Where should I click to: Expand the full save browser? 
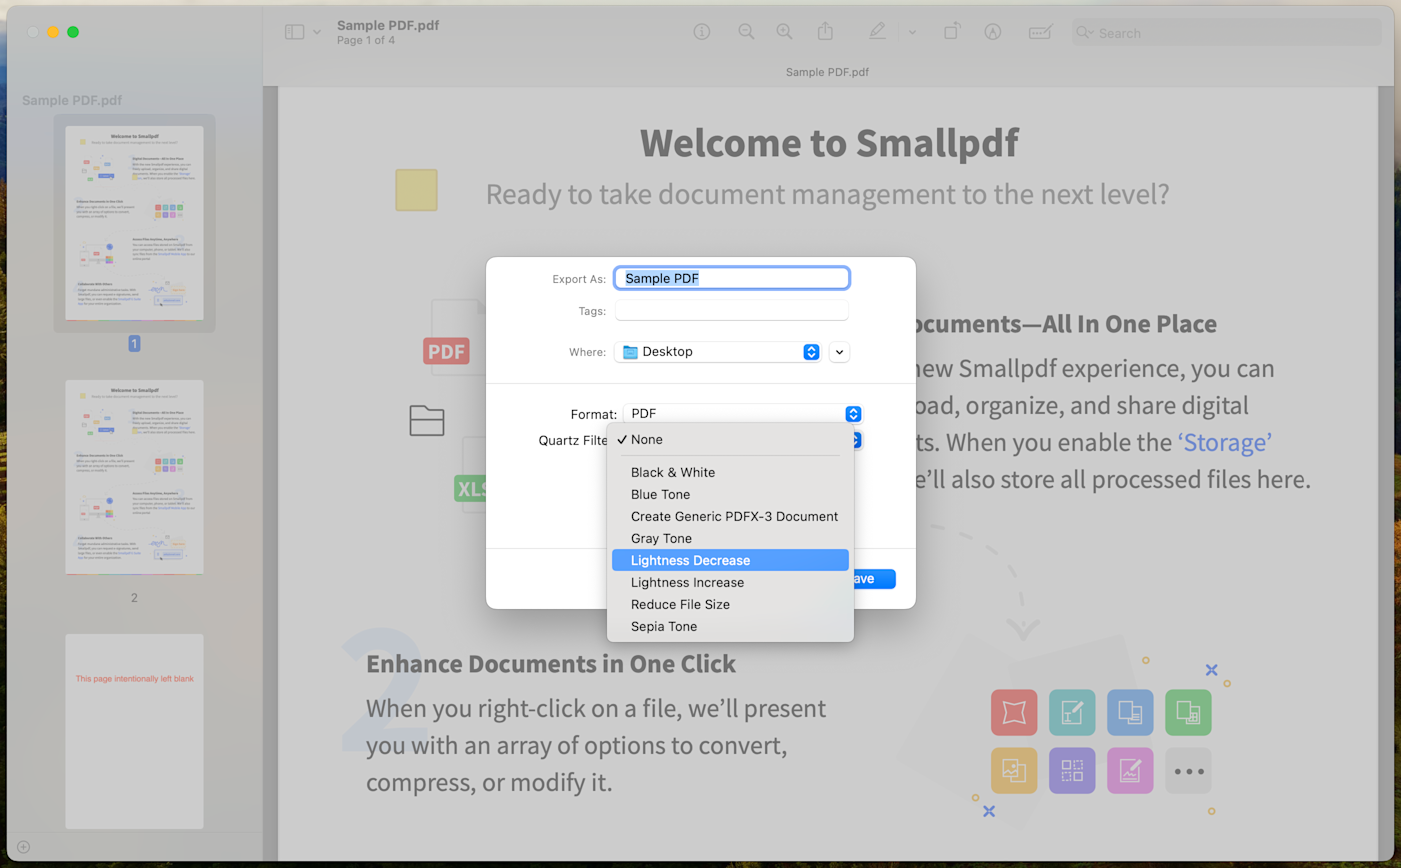click(x=839, y=352)
